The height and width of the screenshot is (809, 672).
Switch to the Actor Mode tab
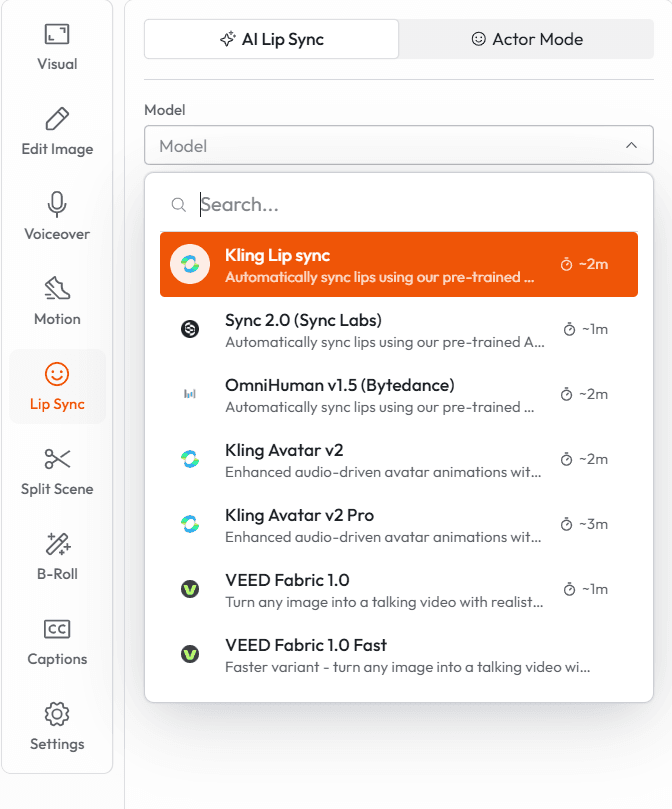click(526, 39)
